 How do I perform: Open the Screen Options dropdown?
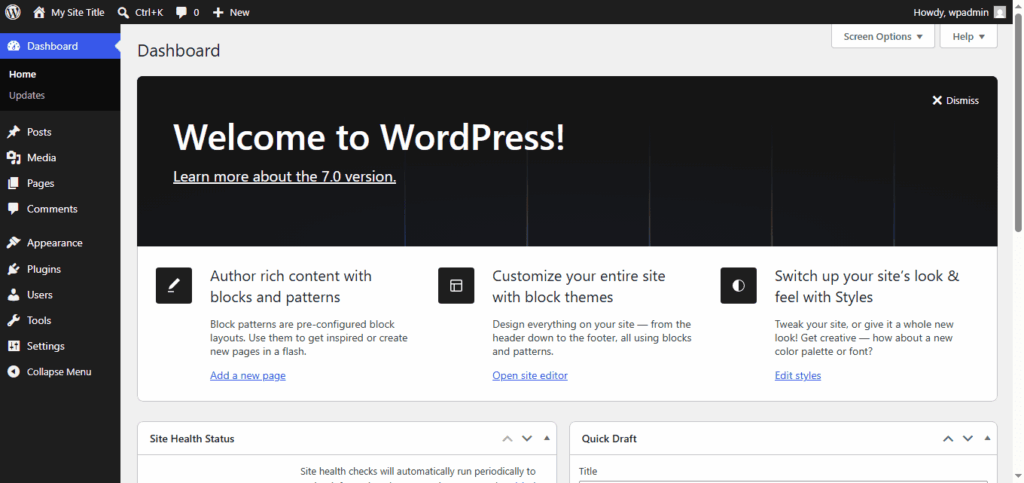coord(883,37)
